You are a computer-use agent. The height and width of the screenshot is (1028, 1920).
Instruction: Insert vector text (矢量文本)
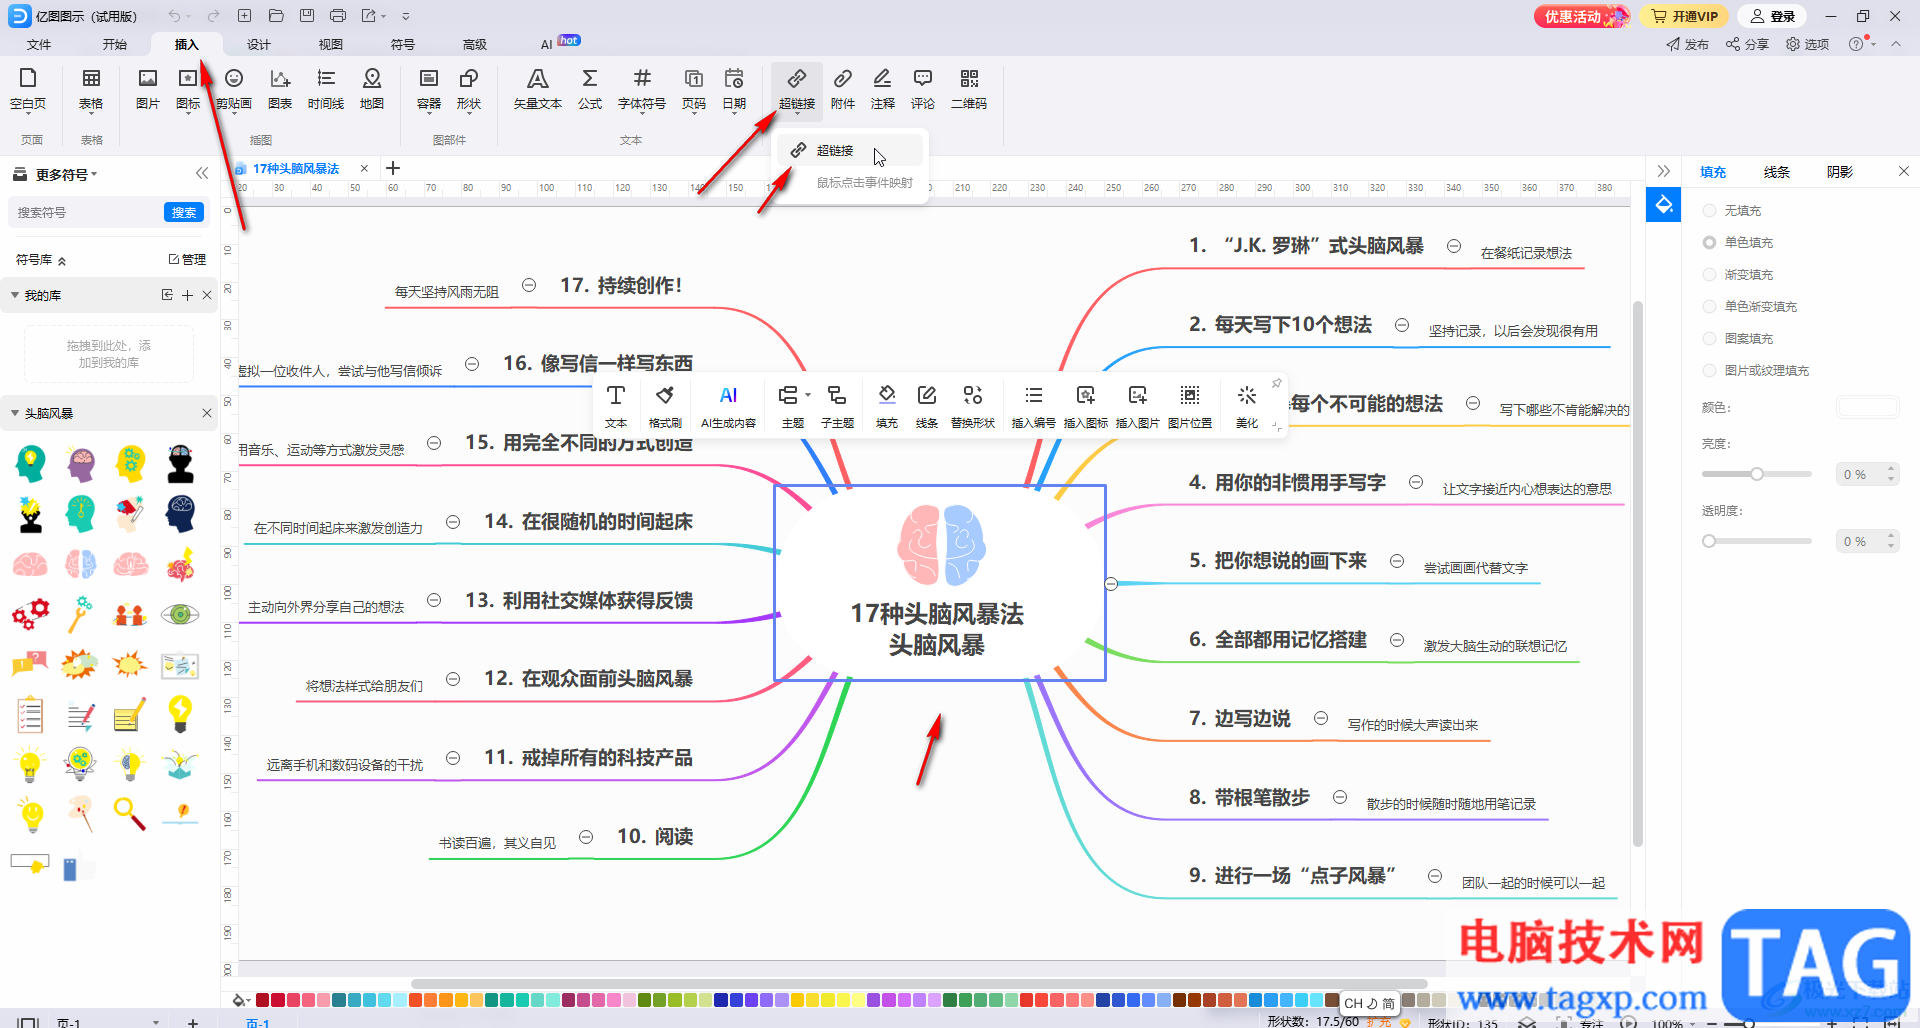[x=538, y=88]
